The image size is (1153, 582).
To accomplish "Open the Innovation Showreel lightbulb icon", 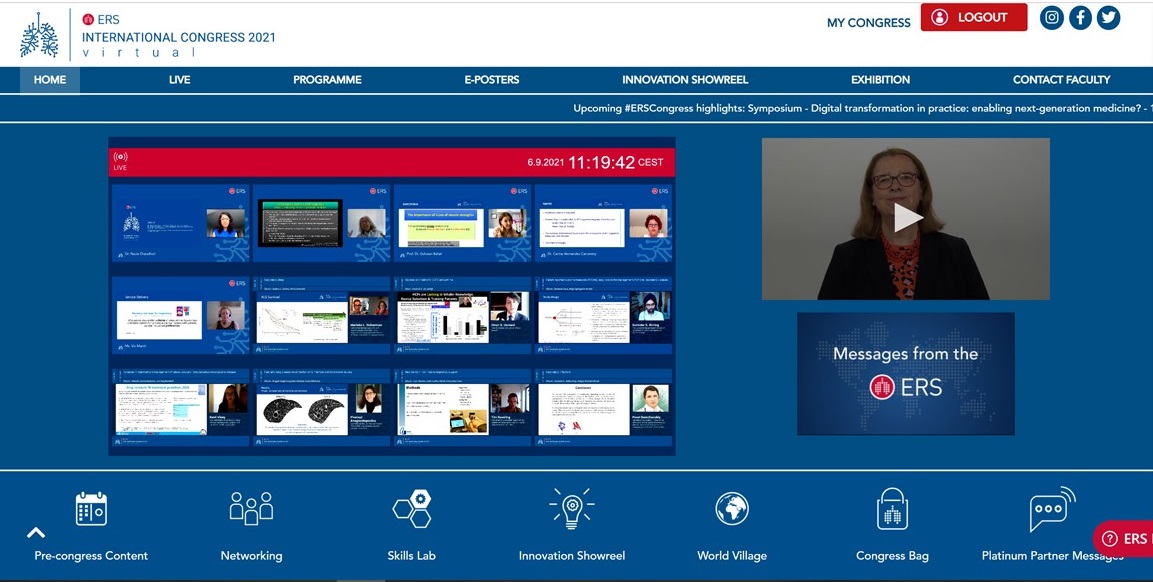I will click(571, 508).
